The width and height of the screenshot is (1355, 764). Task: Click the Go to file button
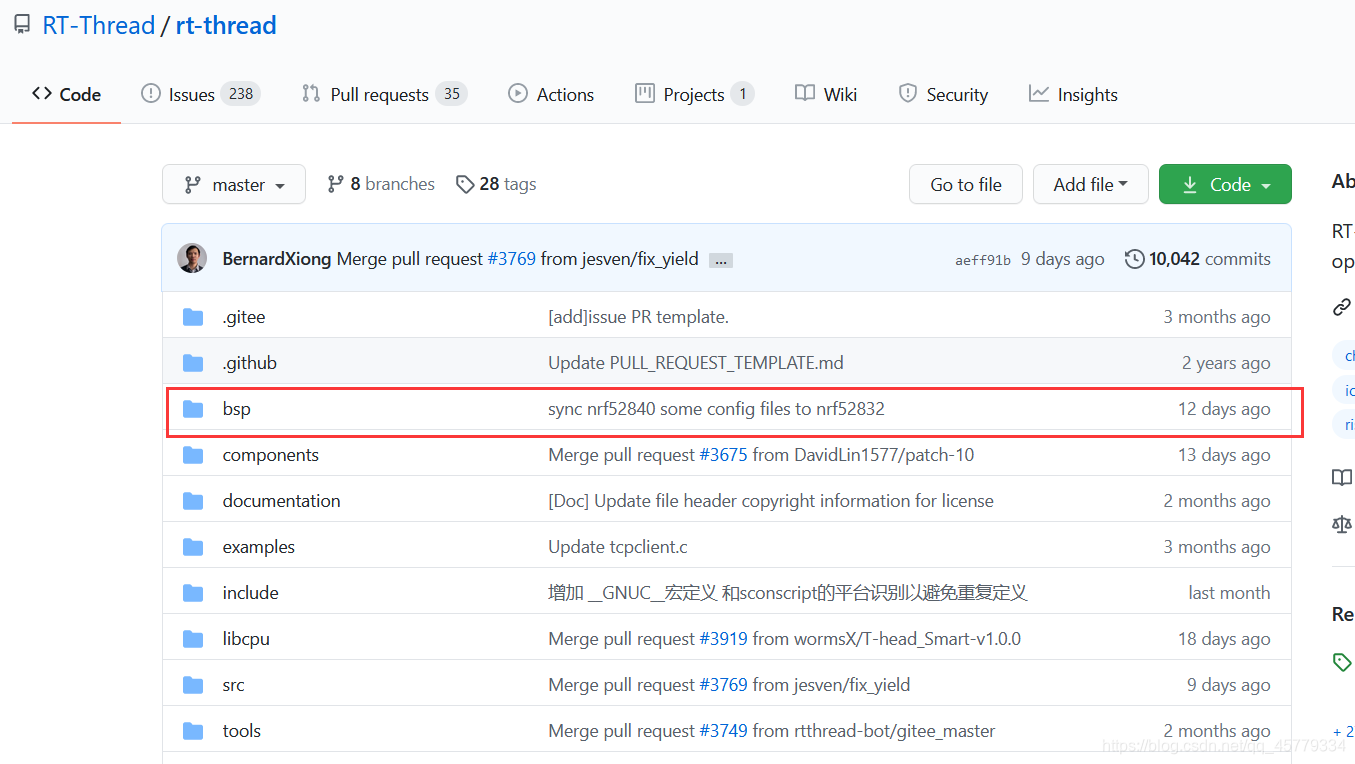(966, 184)
